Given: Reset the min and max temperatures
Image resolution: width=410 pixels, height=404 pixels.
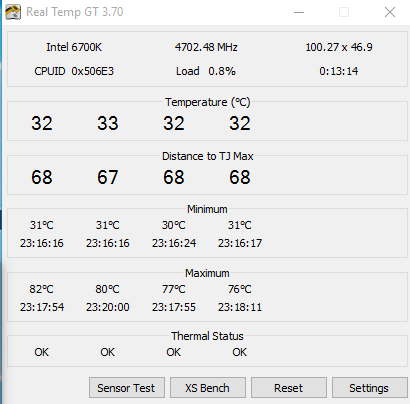Looking at the screenshot, I should click(289, 388).
